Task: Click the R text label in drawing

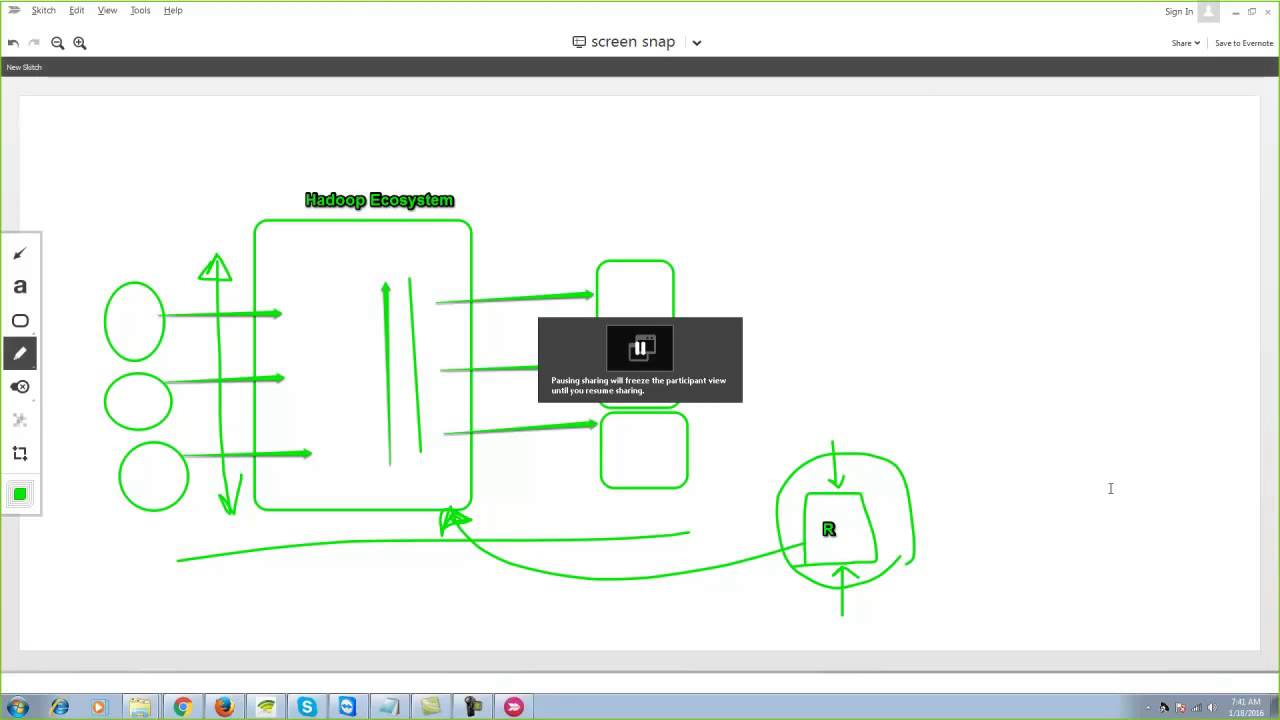Action: [828, 529]
